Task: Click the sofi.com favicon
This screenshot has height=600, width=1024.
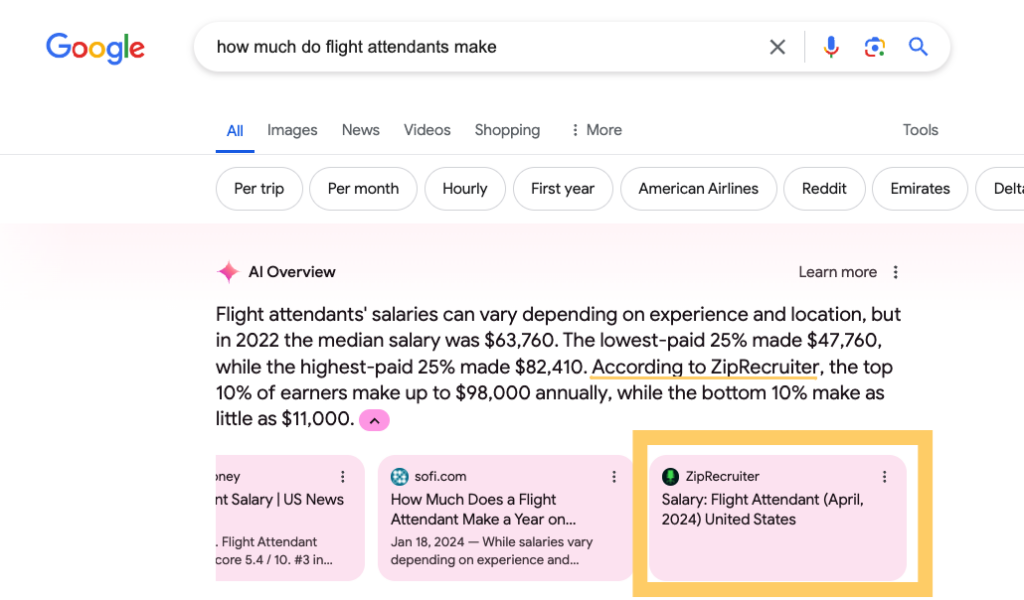Action: [399, 476]
